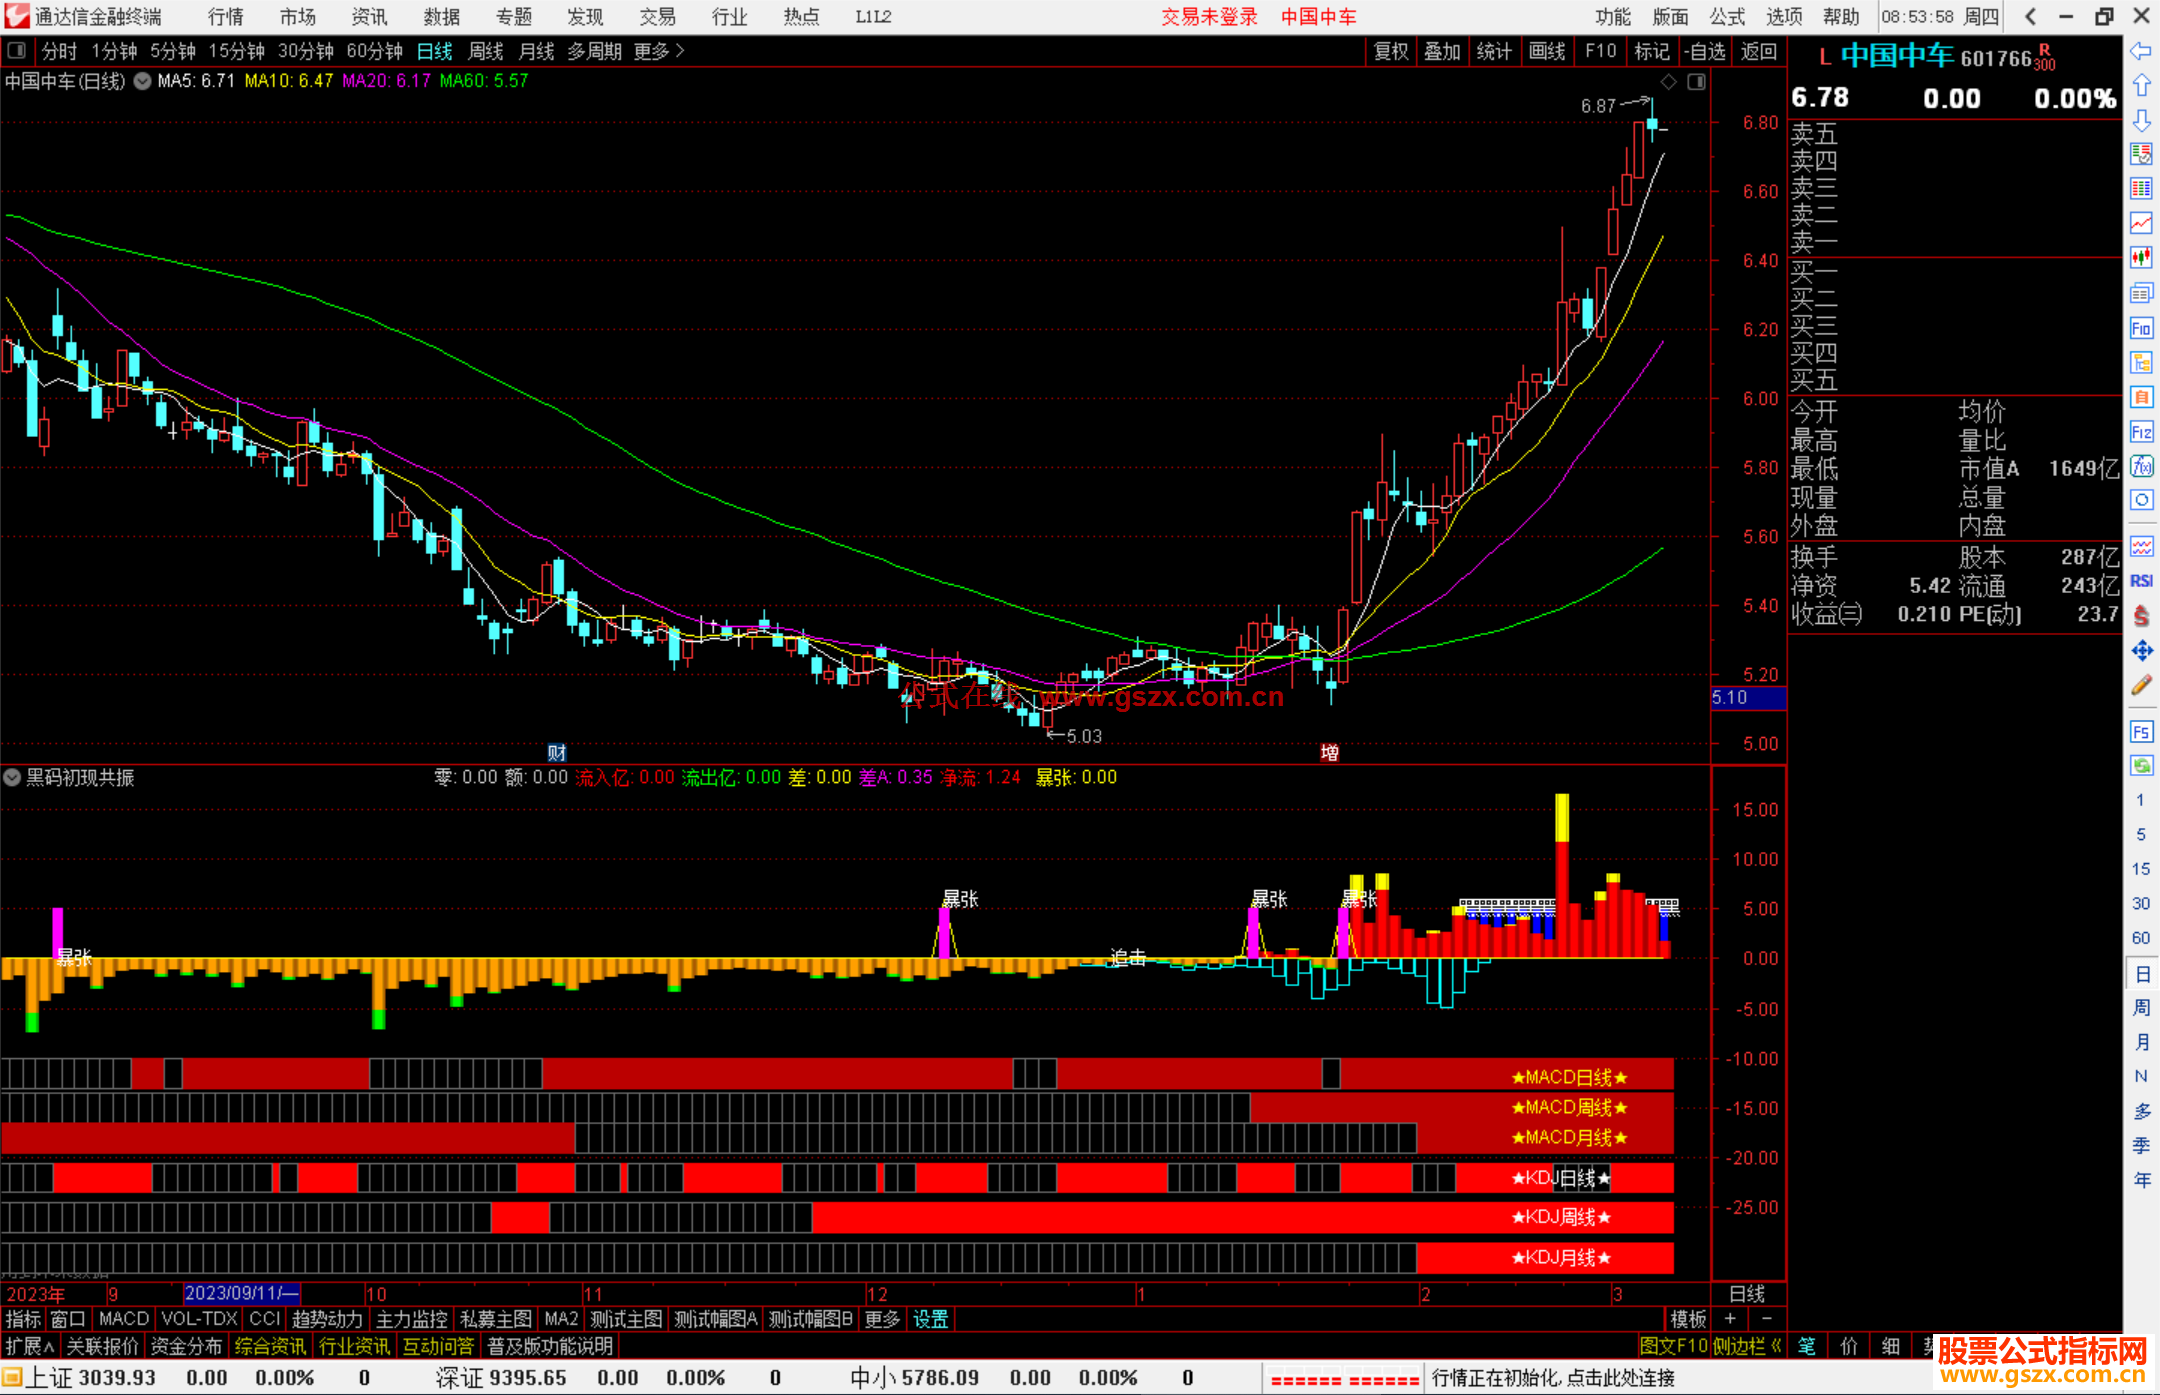
Task: Expand the 扩展 bottom panel
Action: [x=29, y=1346]
